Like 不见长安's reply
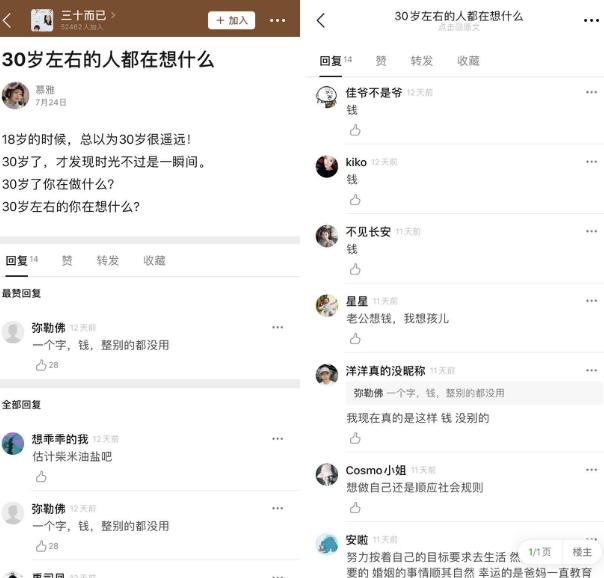Image resolution: width=604 pixels, height=578 pixels. tap(355, 269)
